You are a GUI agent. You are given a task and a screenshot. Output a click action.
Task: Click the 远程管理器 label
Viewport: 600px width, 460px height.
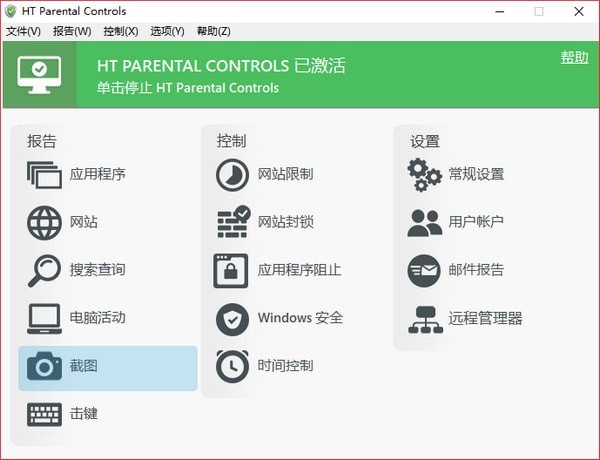(x=485, y=318)
